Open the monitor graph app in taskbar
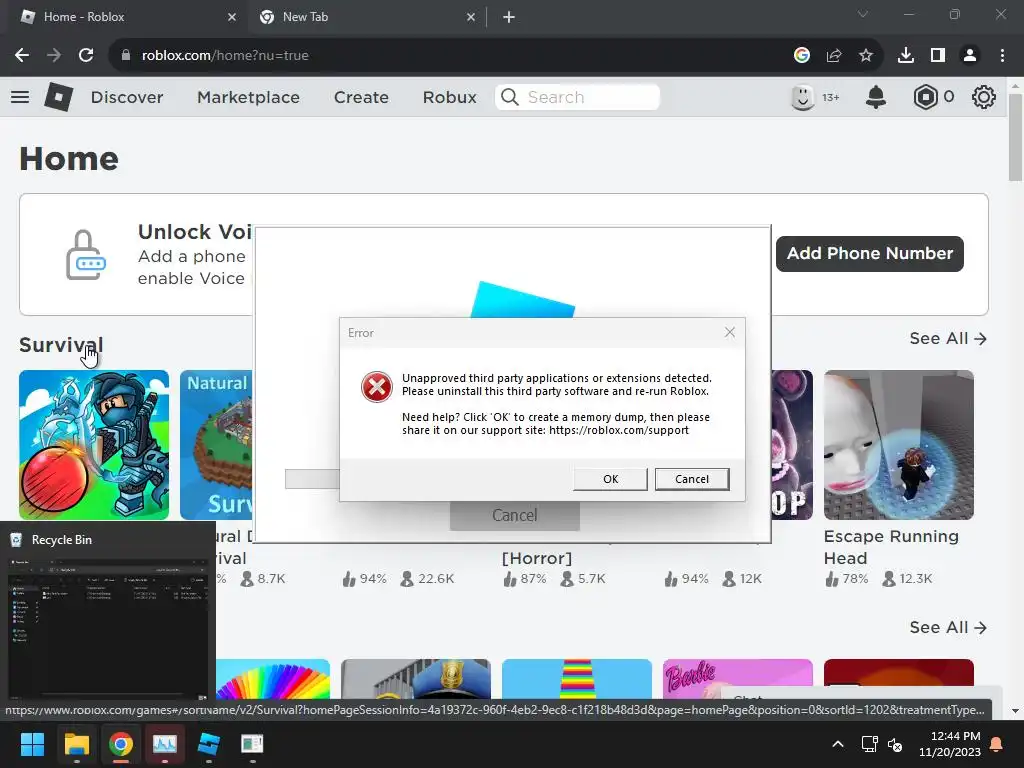This screenshot has width=1024, height=768. pyautogui.click(x=165, y=744)
